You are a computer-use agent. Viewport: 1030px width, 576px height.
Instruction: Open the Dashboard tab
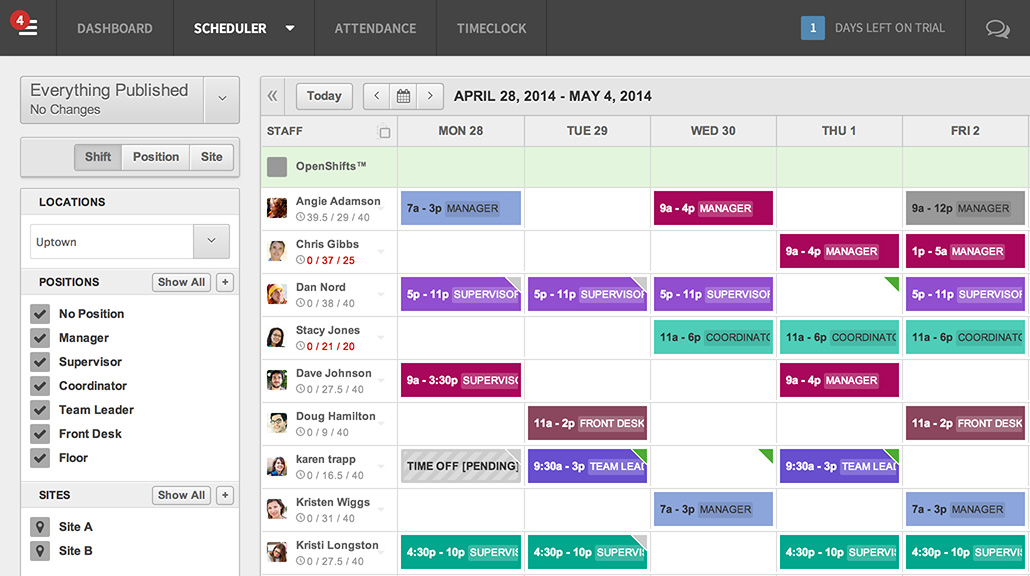[x=115, y=28]
